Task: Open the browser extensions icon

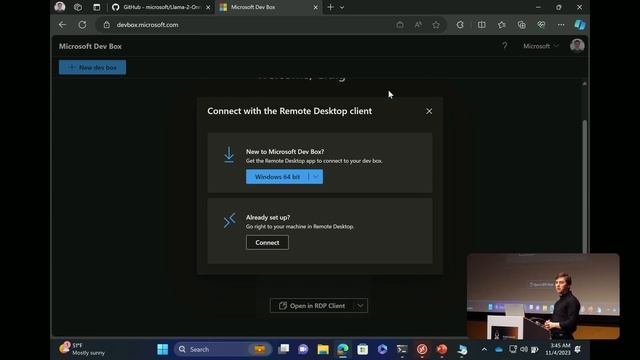Action: (460, 25)
